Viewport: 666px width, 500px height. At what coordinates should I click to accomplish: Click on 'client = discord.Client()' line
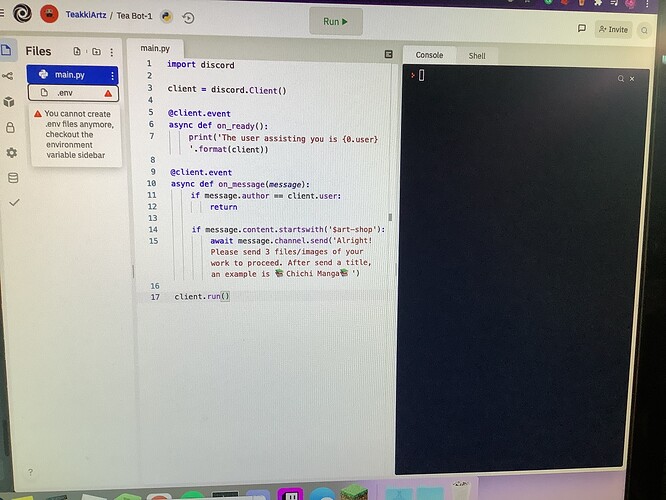click(227, 90)
